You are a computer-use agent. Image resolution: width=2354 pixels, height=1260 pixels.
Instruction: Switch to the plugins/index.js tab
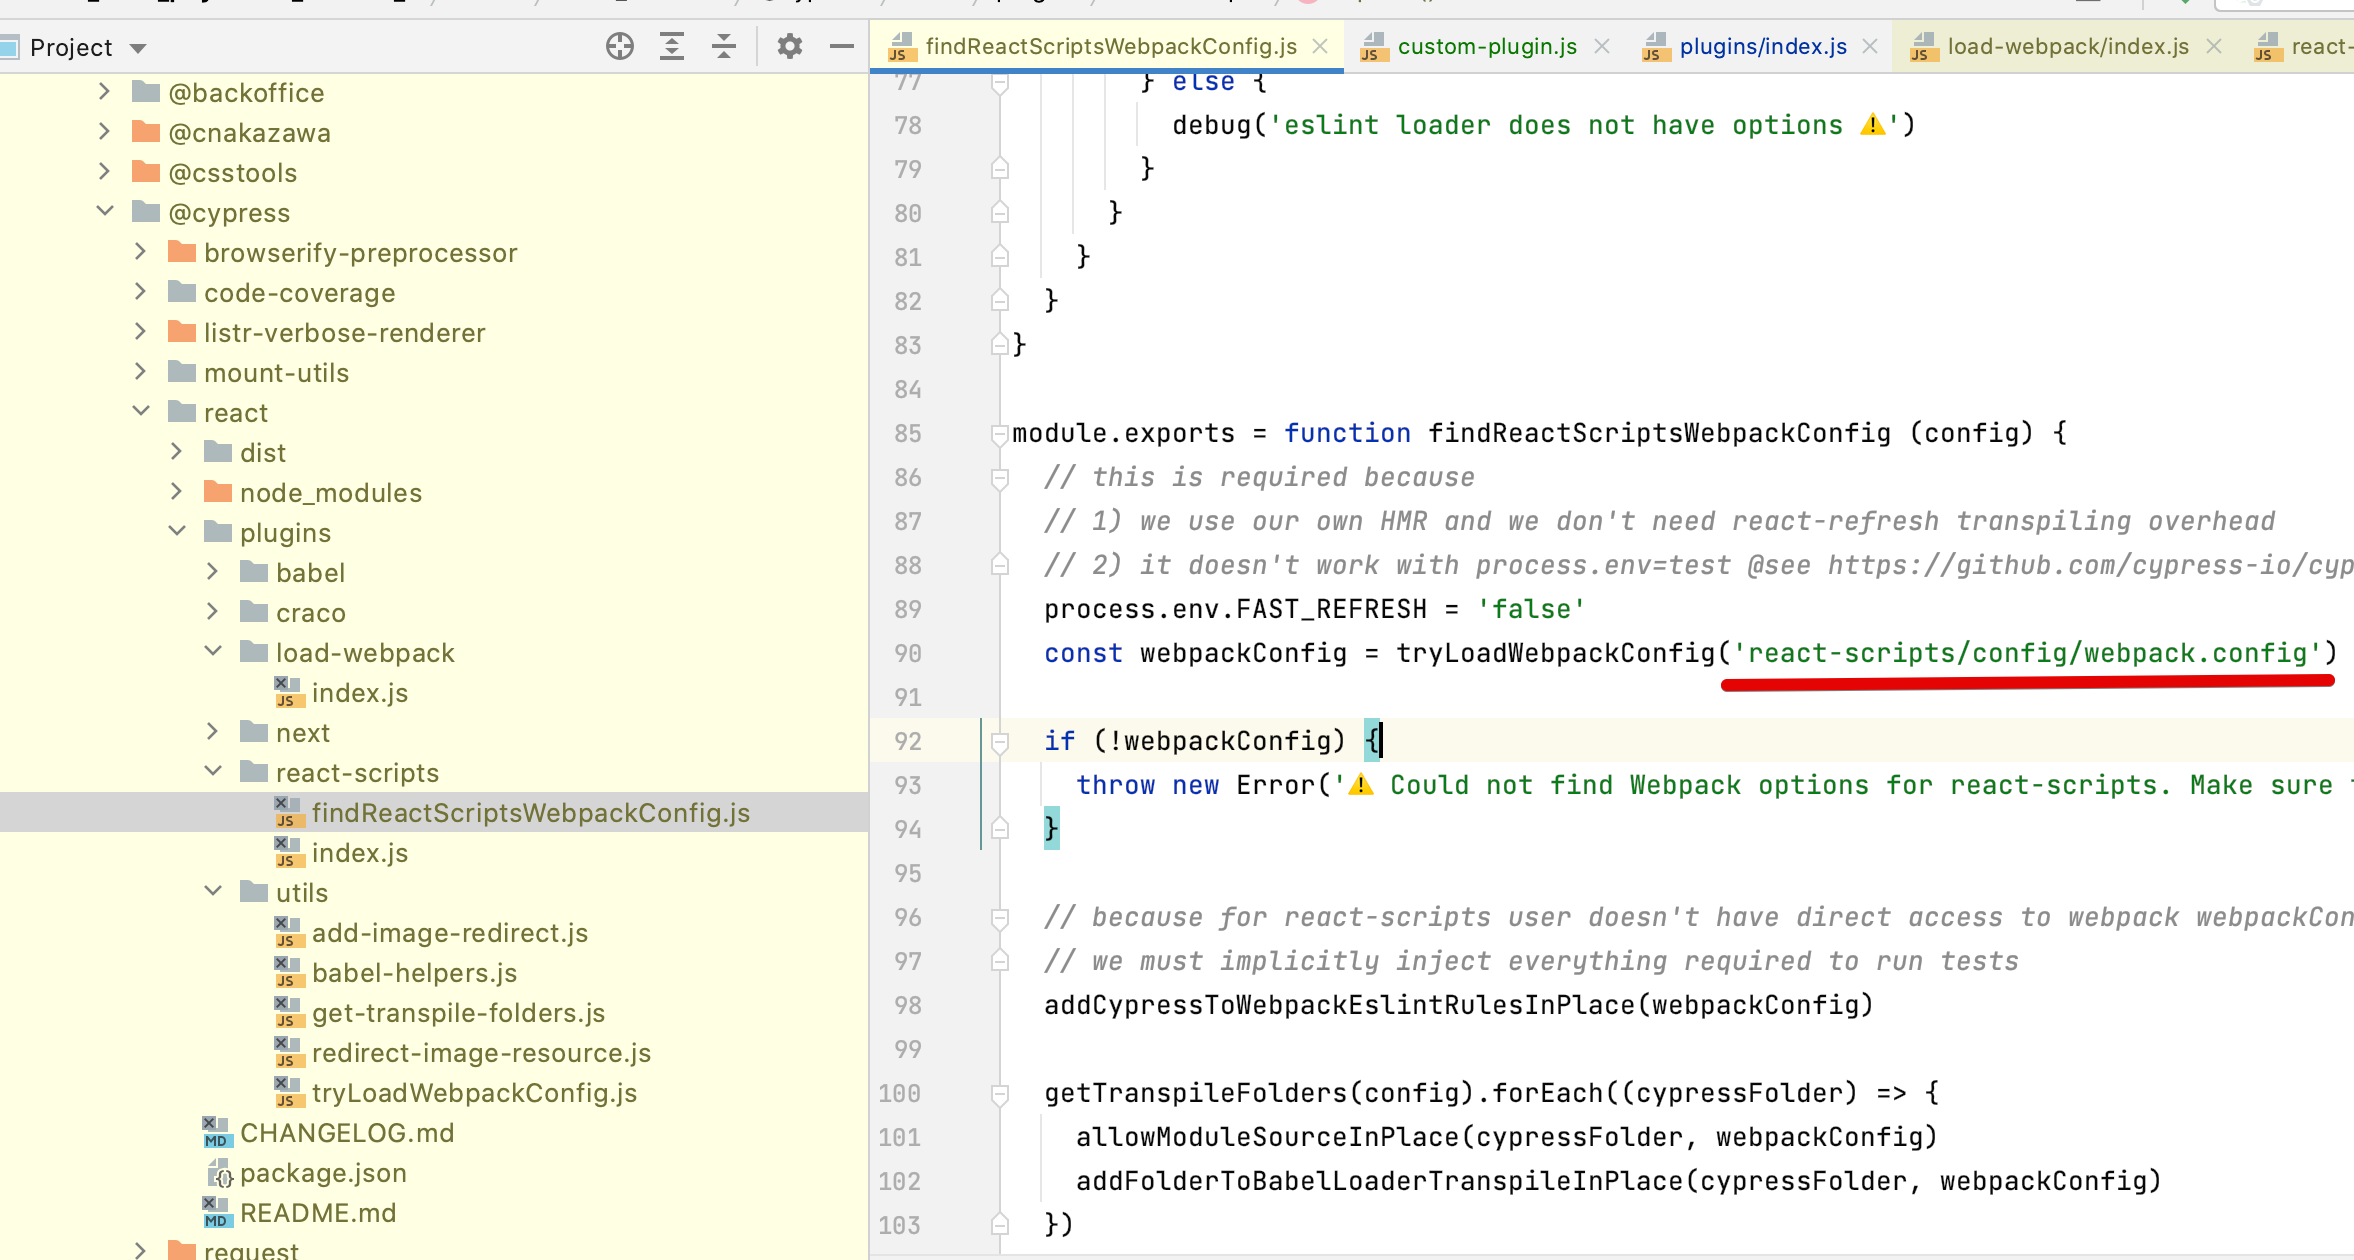tap(1762, 46)
